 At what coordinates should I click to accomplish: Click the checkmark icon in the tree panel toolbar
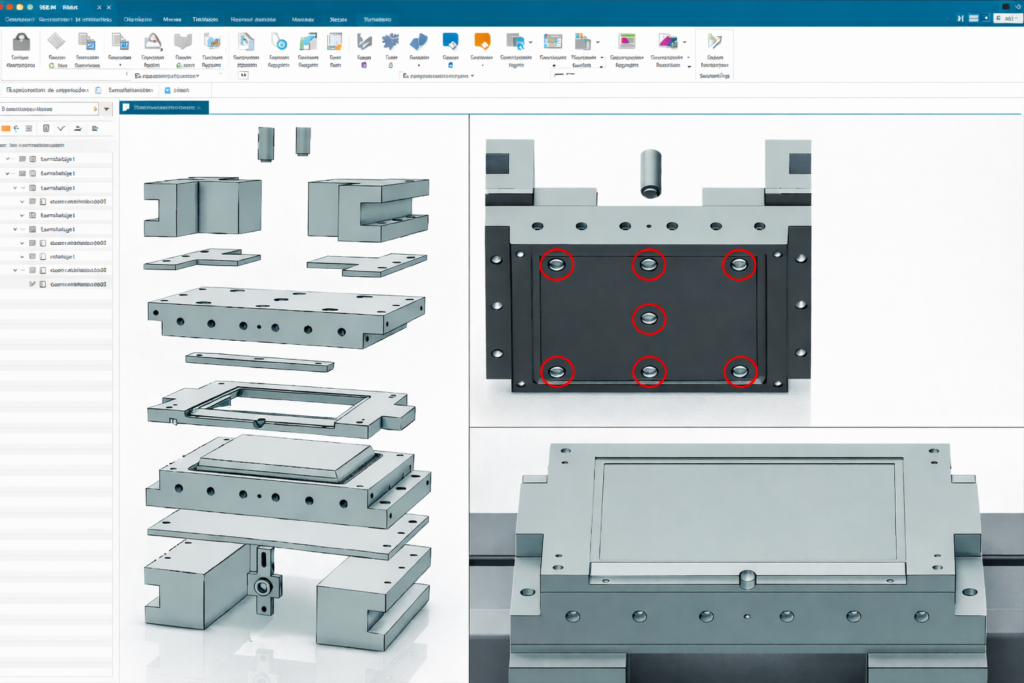tap(62, 129)
